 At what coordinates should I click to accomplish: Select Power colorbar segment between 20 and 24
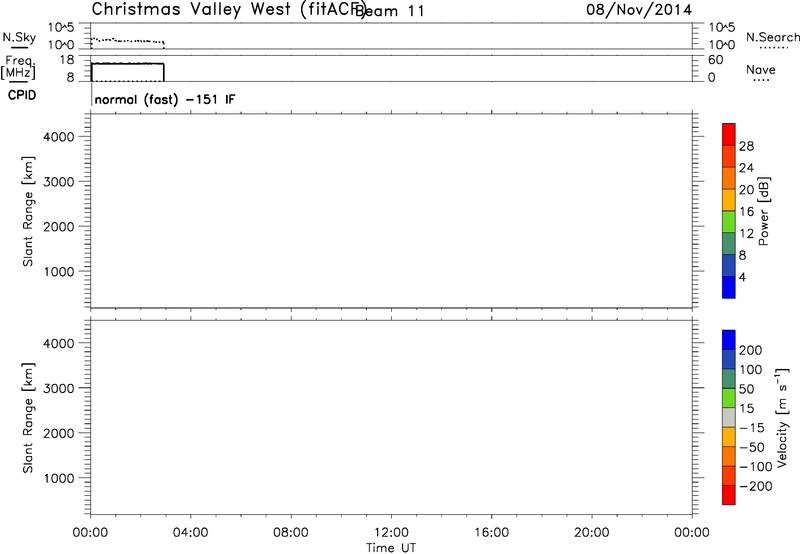coord(729,179)
